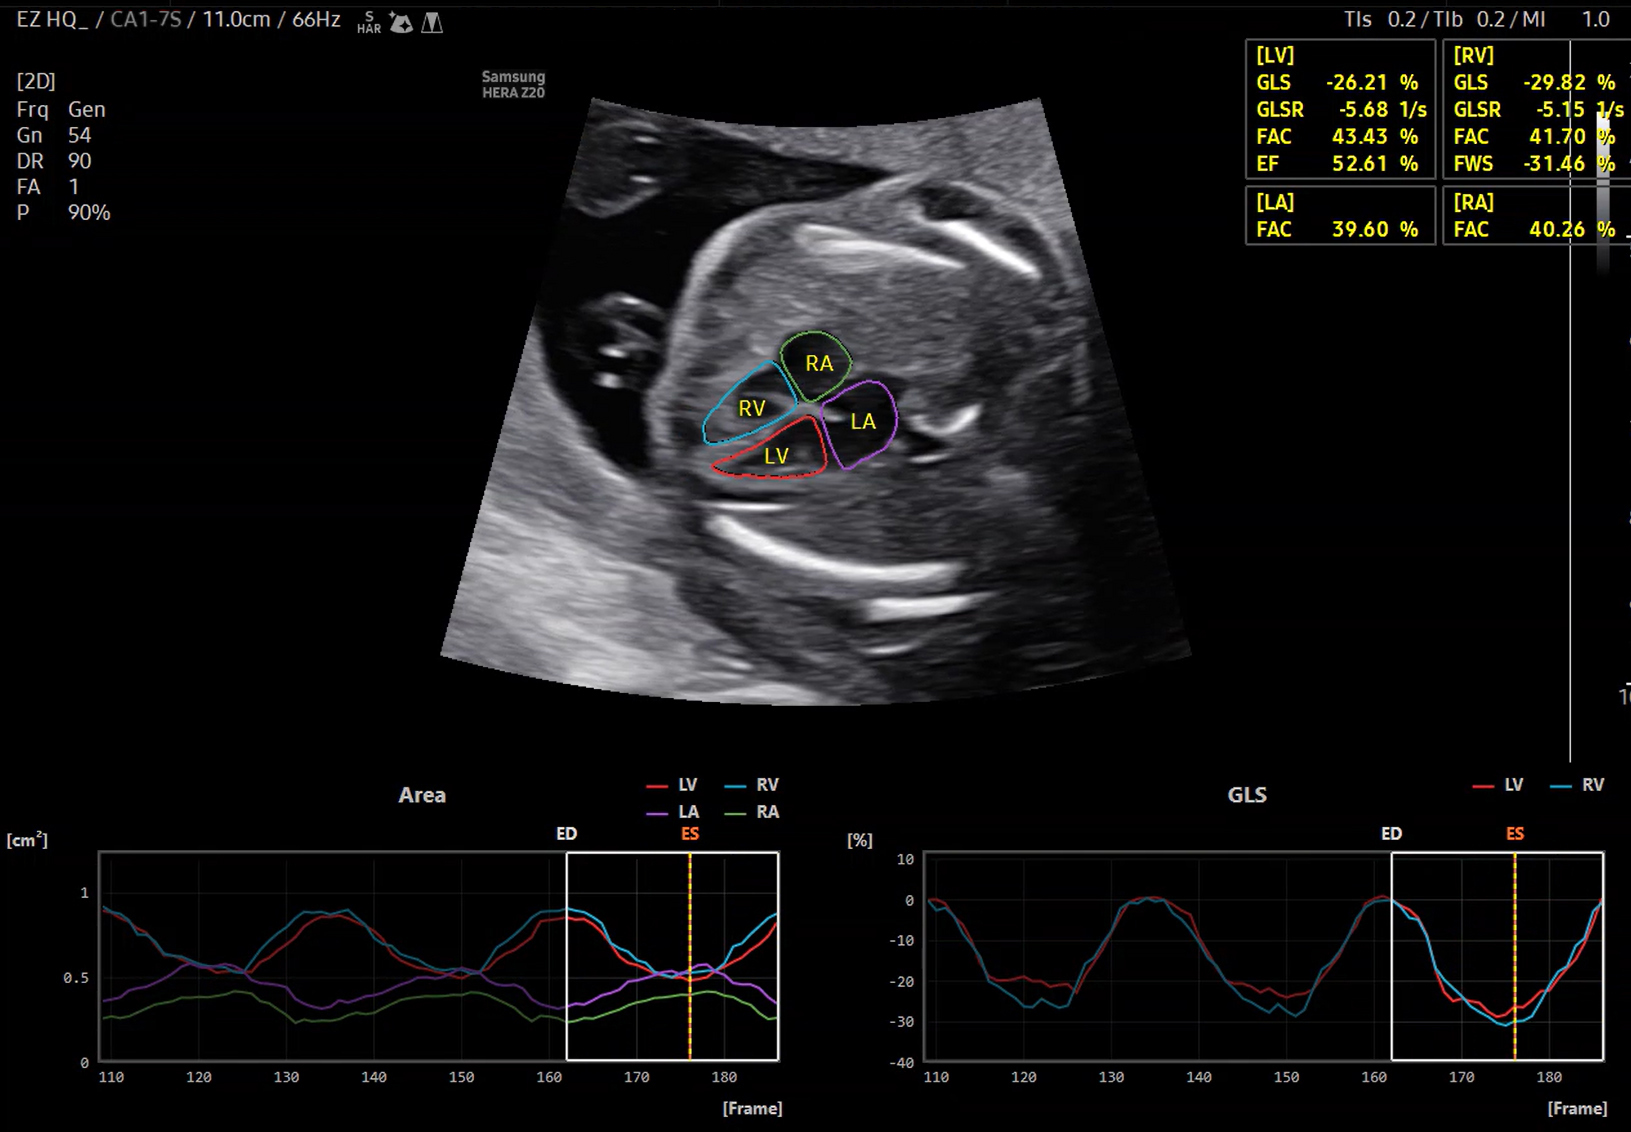Click the [2D] mode header

[36, 81]
